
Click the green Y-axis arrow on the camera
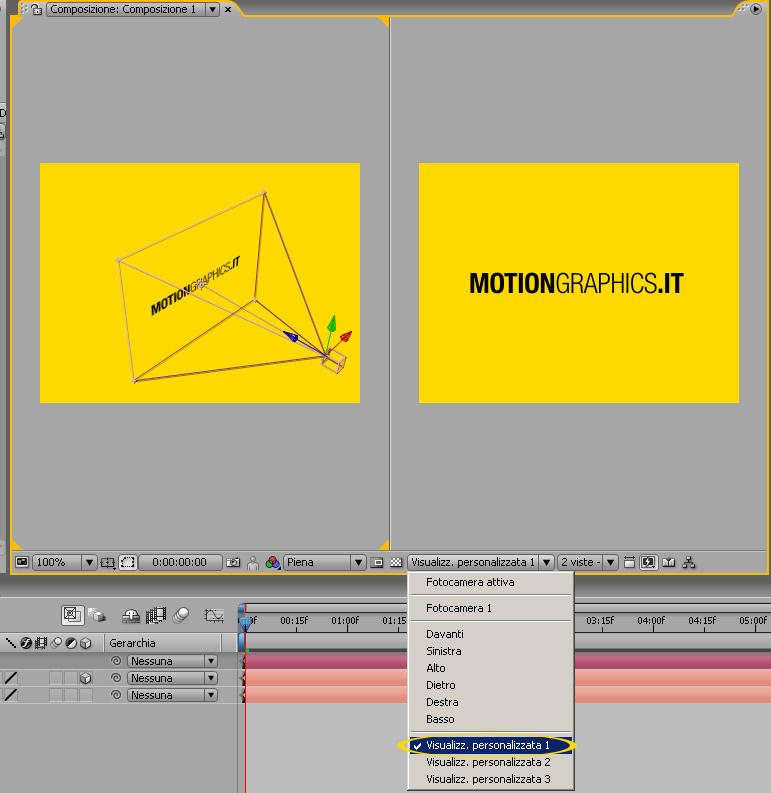click(x=331, y=326)
